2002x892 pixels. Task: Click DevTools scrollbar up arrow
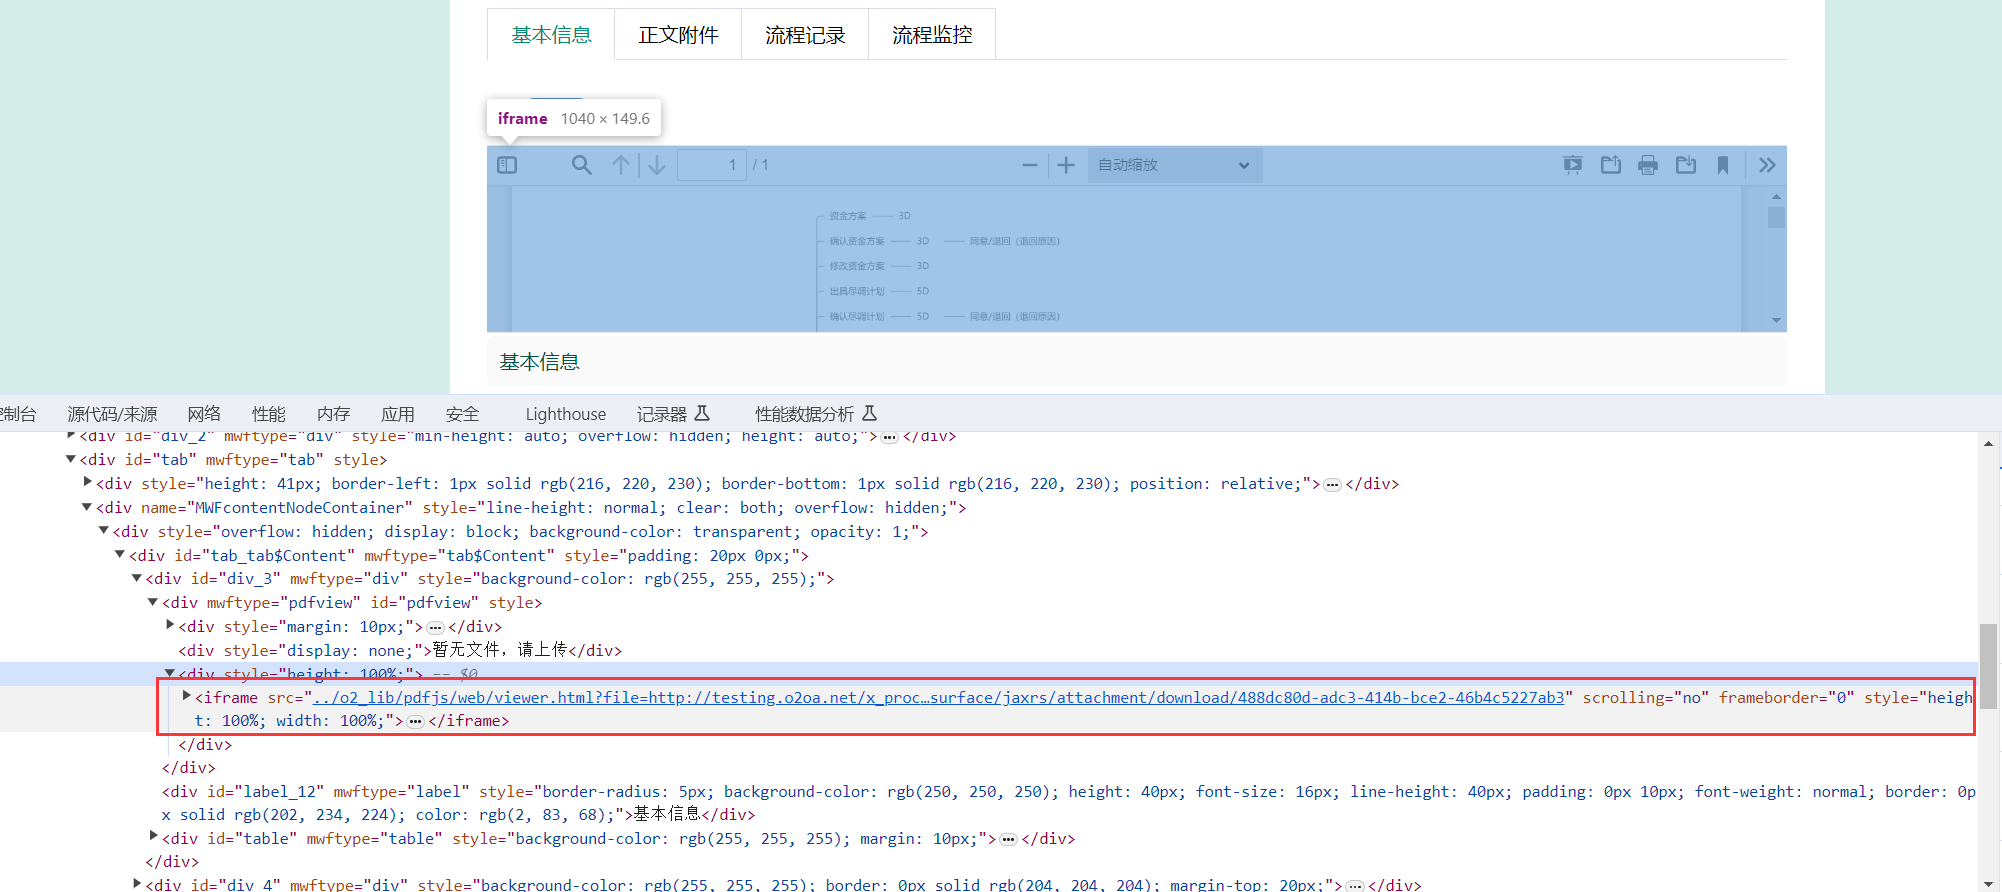pos(1988,443)
